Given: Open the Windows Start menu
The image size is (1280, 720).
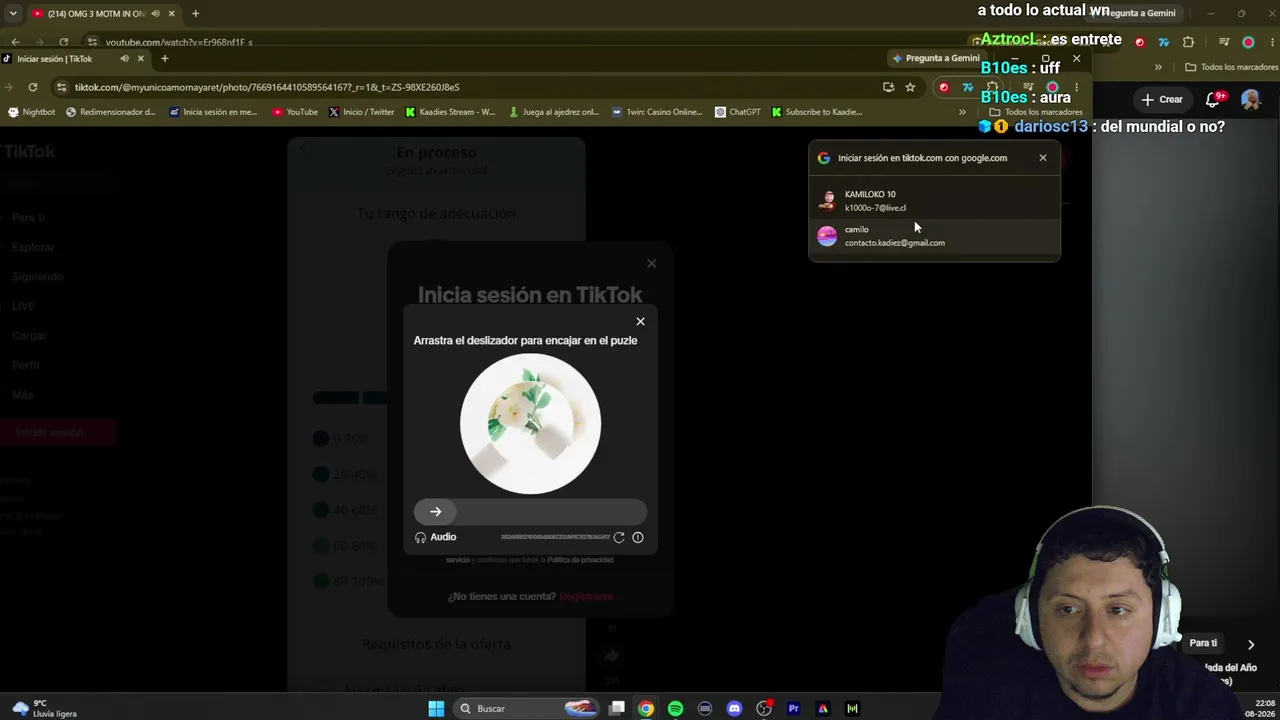Looking at the screenshot, I should point(436,709).
